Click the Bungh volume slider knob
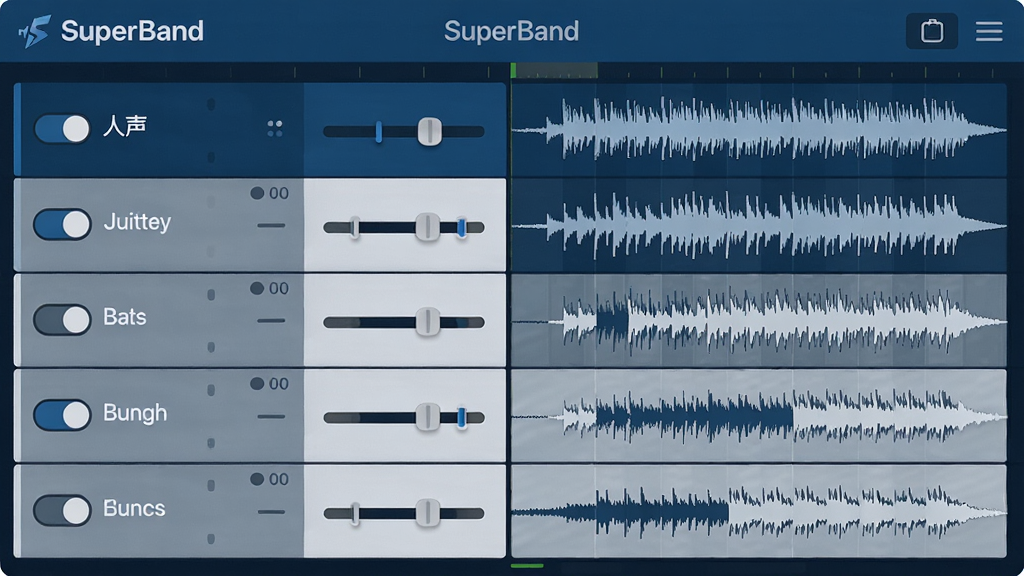 click(428, 417)
